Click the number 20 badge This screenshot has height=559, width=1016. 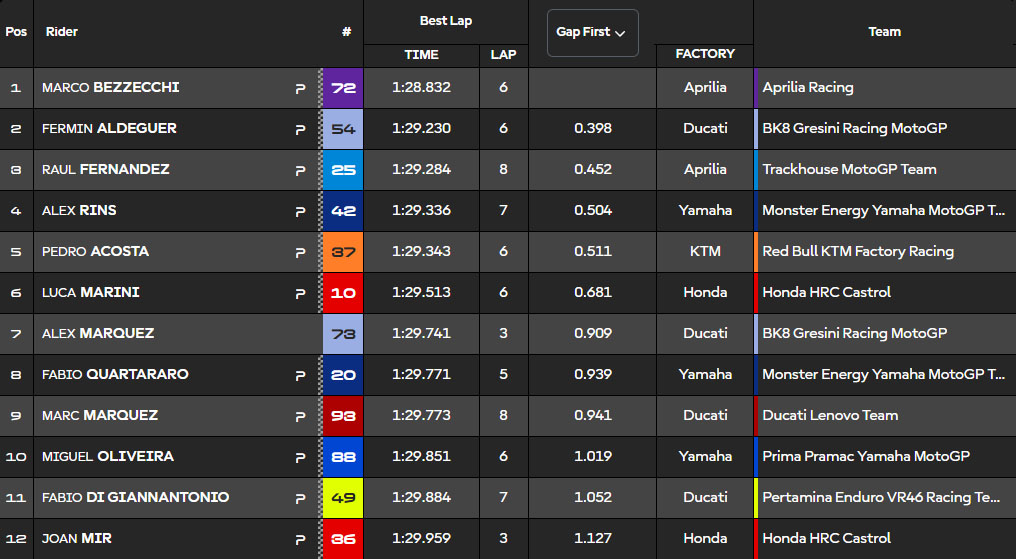coord(343,374)
